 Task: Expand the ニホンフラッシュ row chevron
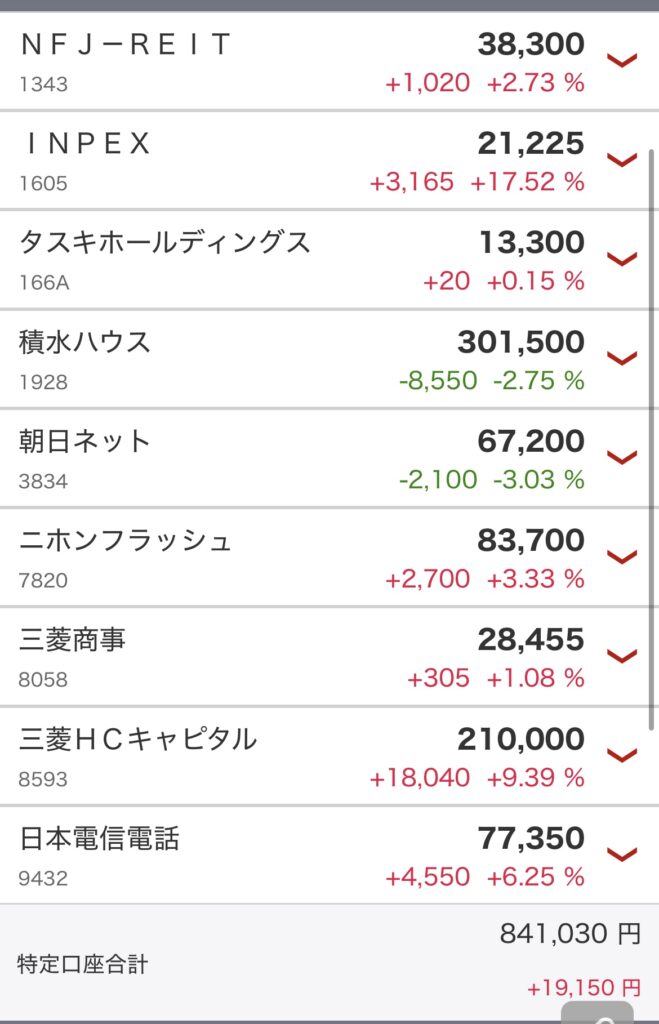(x=622, y=557)
